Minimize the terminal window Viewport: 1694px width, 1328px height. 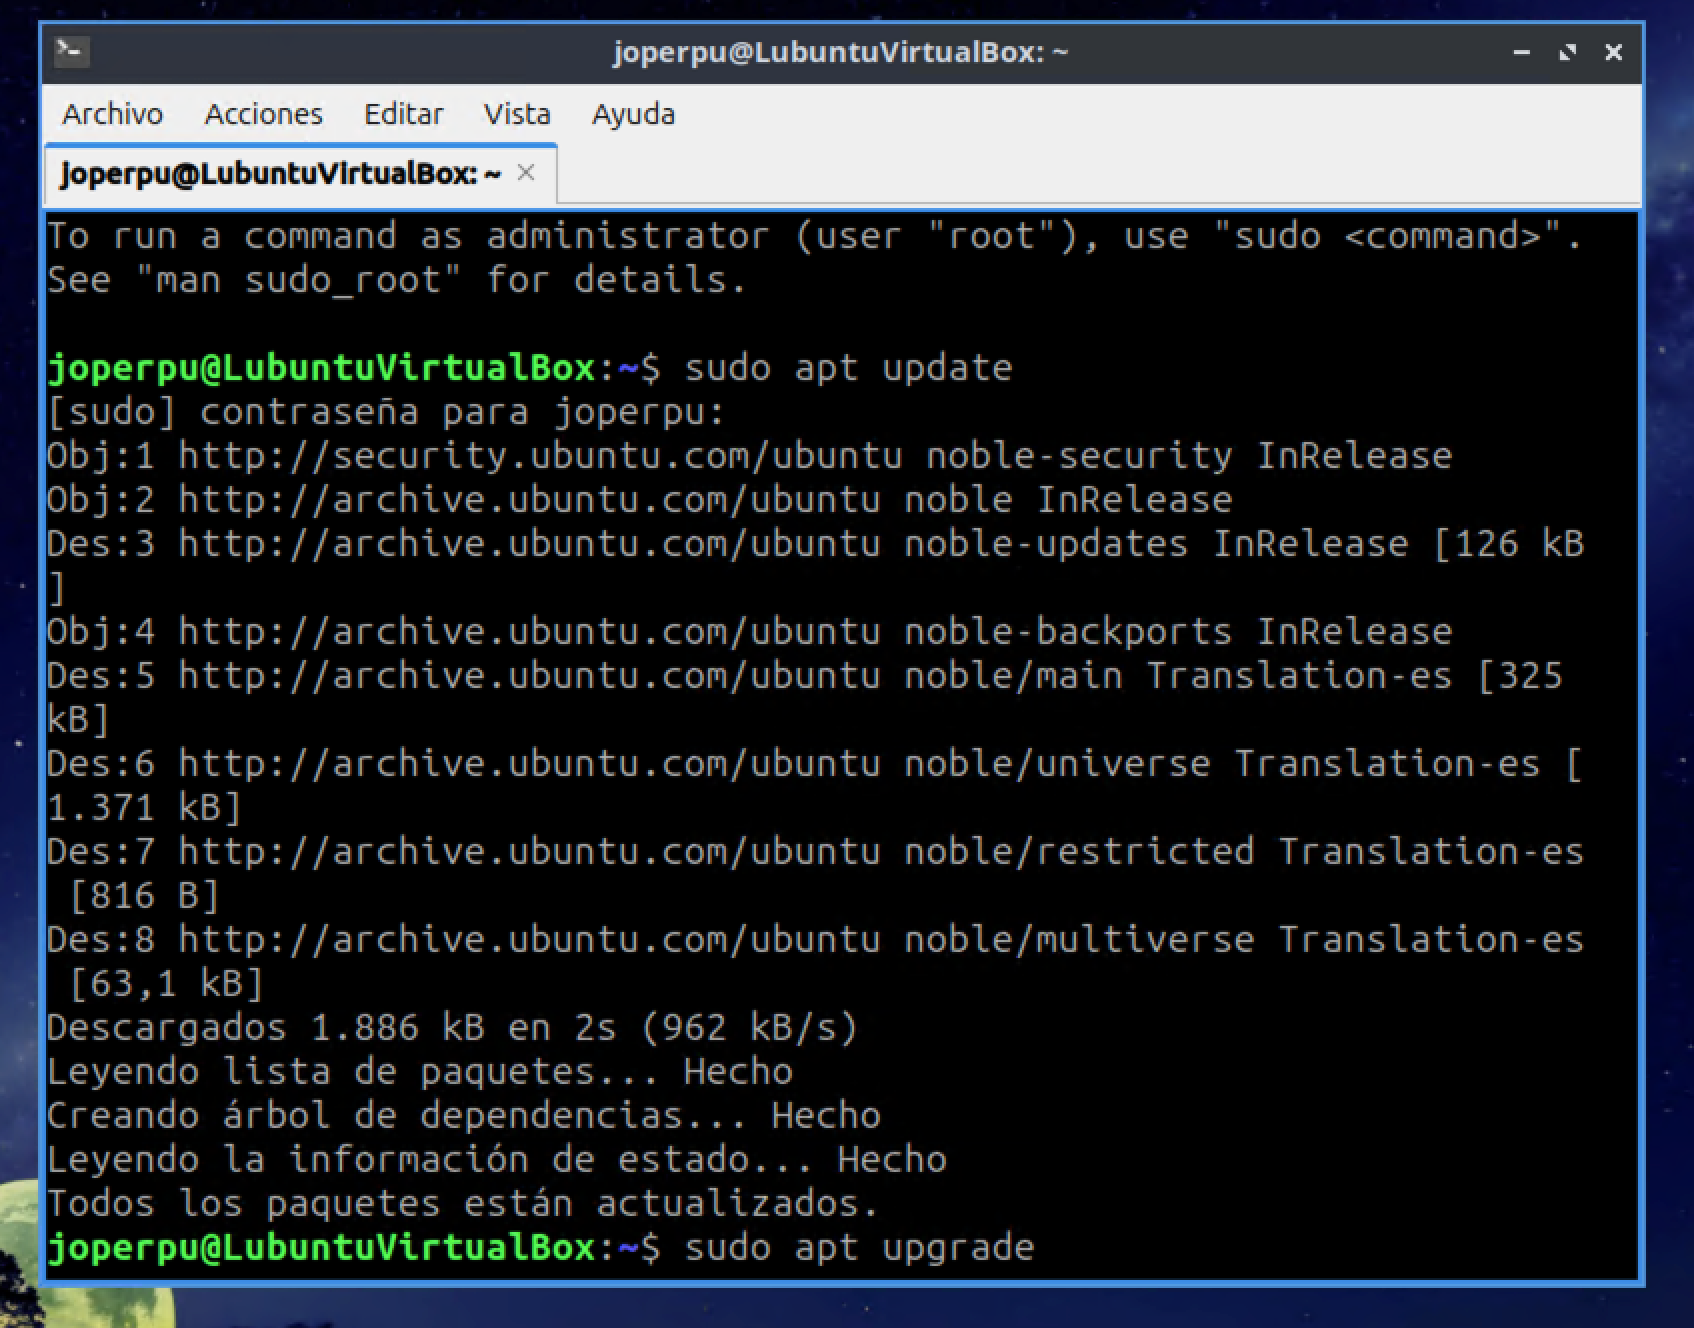[x=1522, y=52]
